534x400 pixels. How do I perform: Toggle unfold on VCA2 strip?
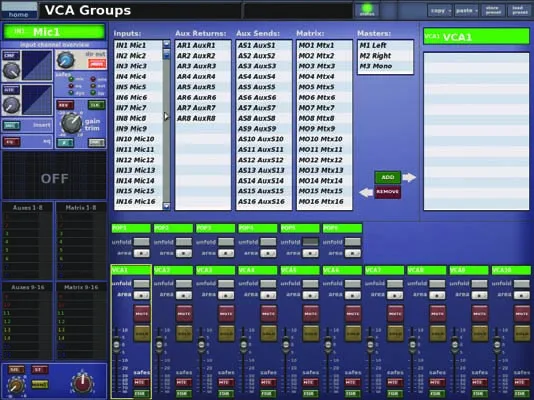coord(184,284)
